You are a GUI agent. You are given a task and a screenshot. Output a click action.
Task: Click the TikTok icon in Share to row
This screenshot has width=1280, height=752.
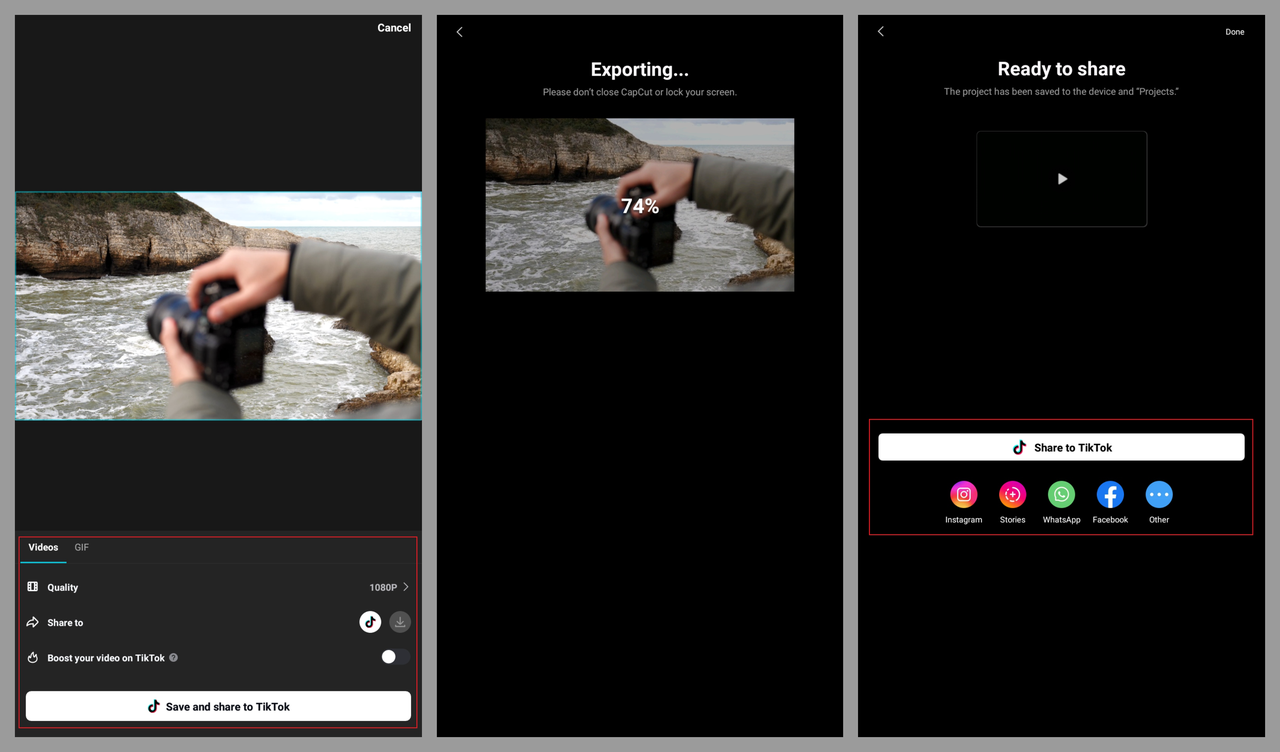click(370, 621)
